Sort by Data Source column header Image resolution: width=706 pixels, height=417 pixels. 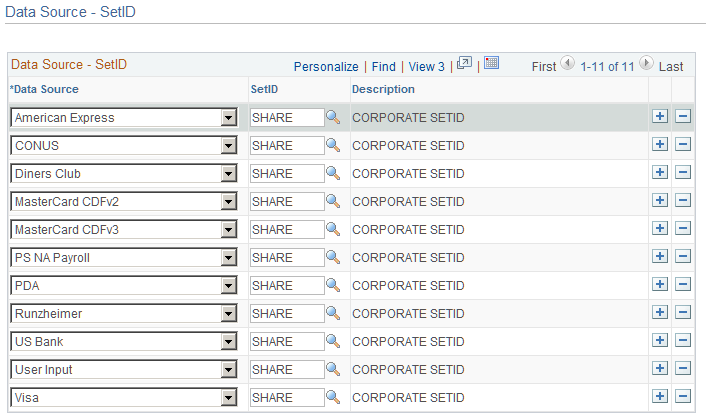pyautogui.click(x=44, y=89)
